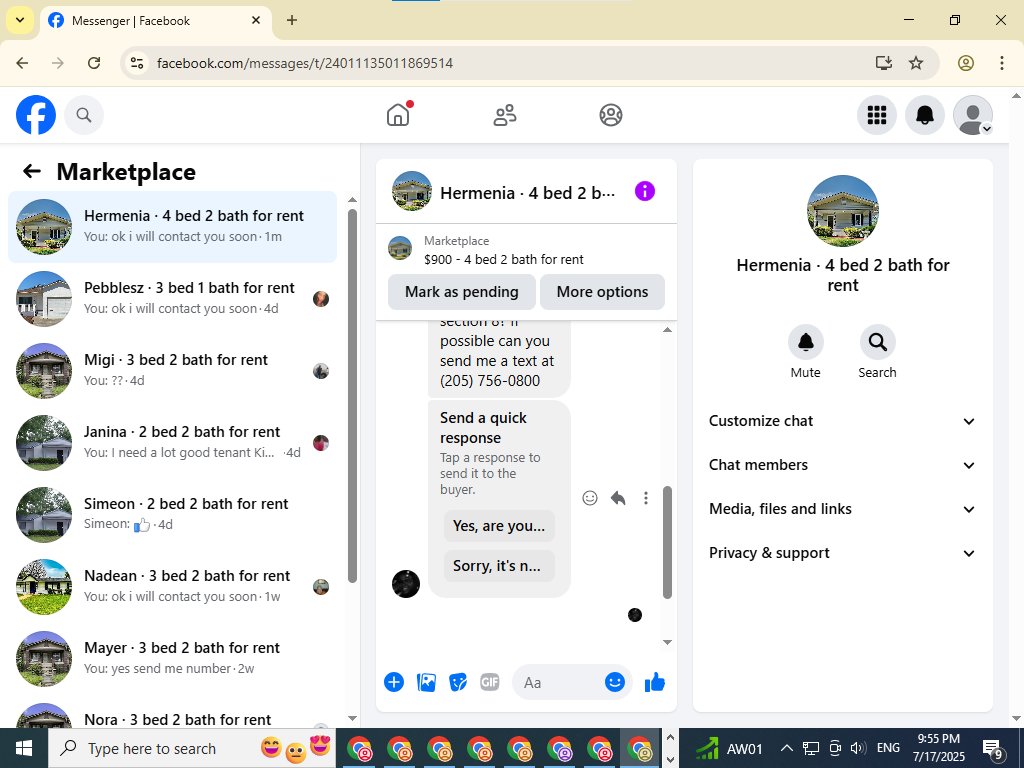This screenshot has width=1024, height=768.
Task: Show hidden system tray icons
Action: (787, 748)
